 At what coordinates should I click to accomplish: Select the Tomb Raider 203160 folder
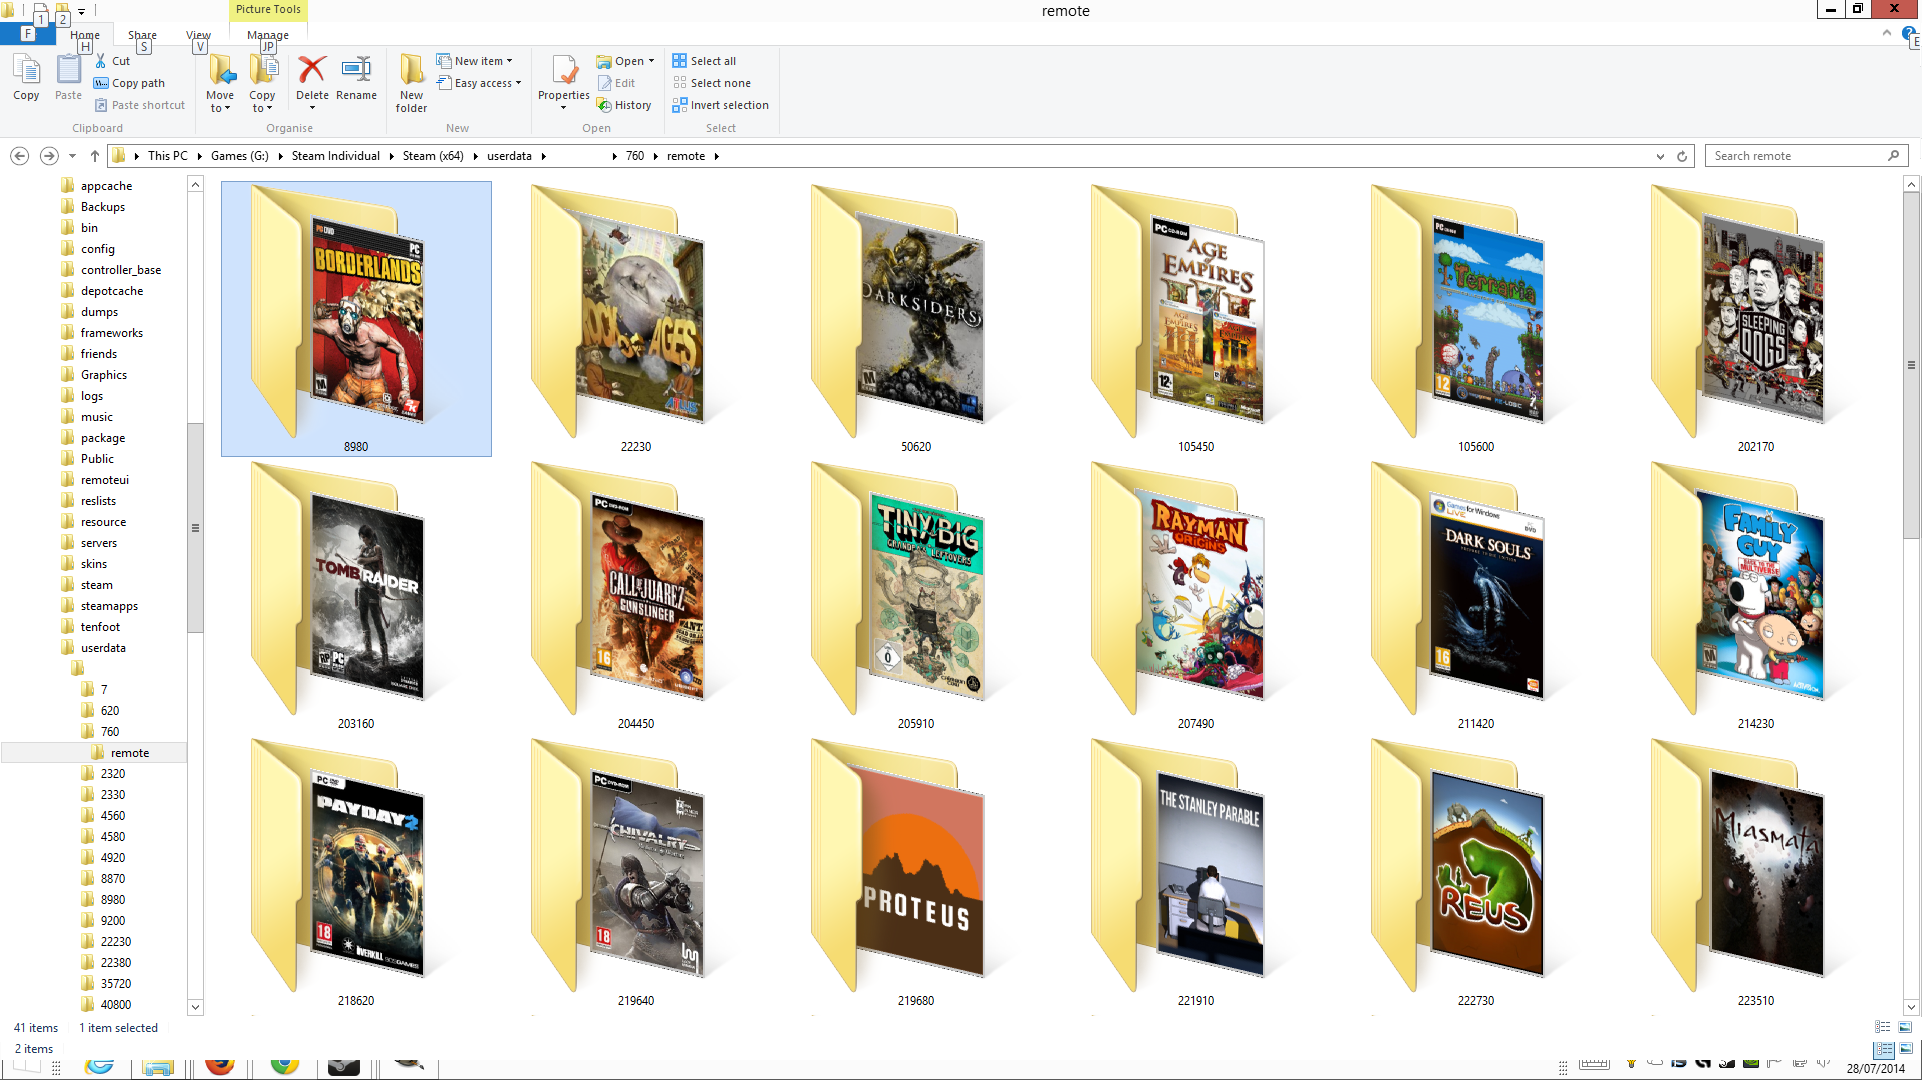[356, 595]
